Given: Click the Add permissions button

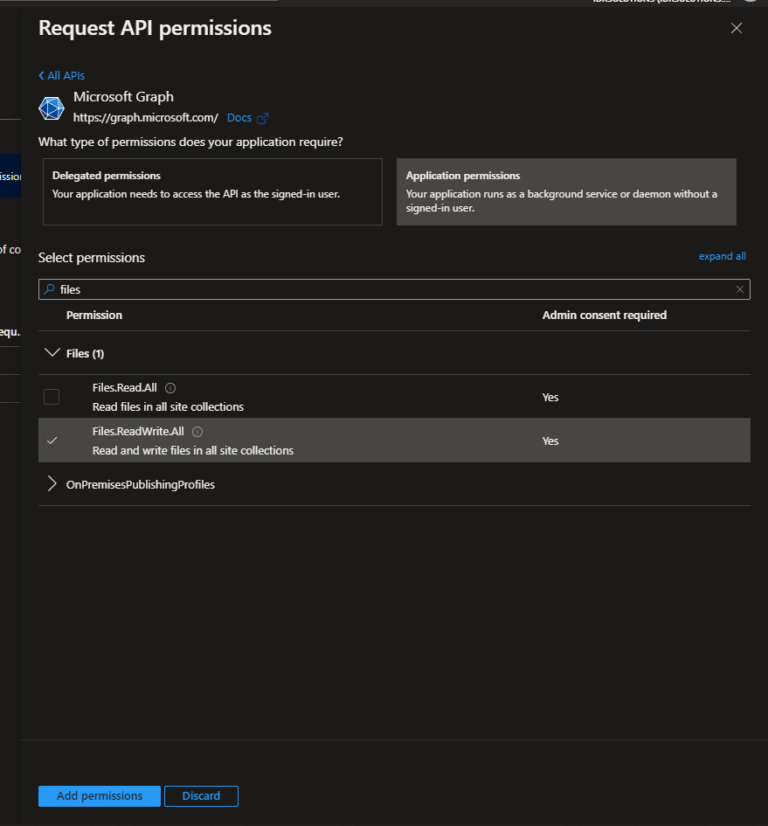Looking at the screenshot, I should pos(98,796).
